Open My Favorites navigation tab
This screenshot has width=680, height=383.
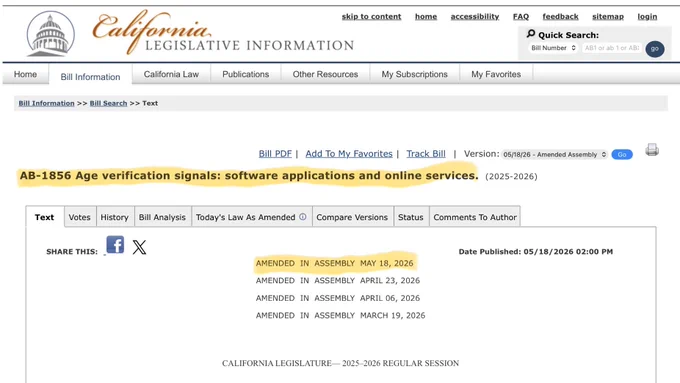click(x=496, y=74)
